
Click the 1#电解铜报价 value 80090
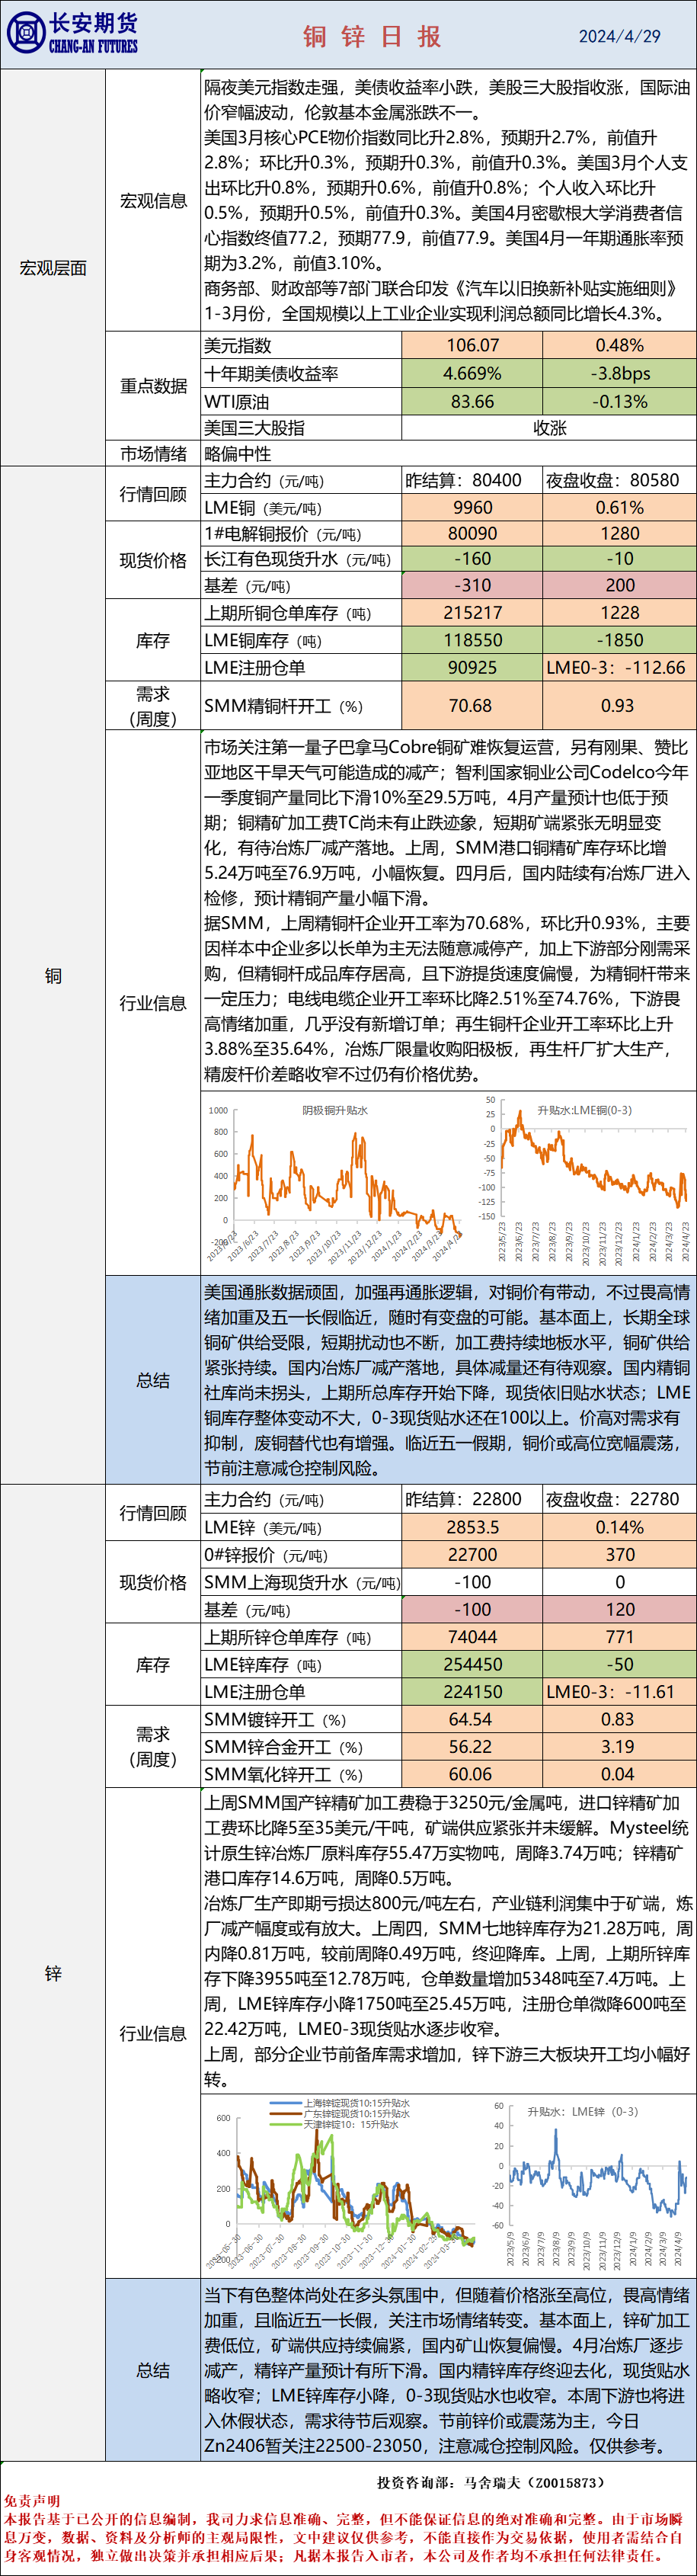click(x=472, y=533)
